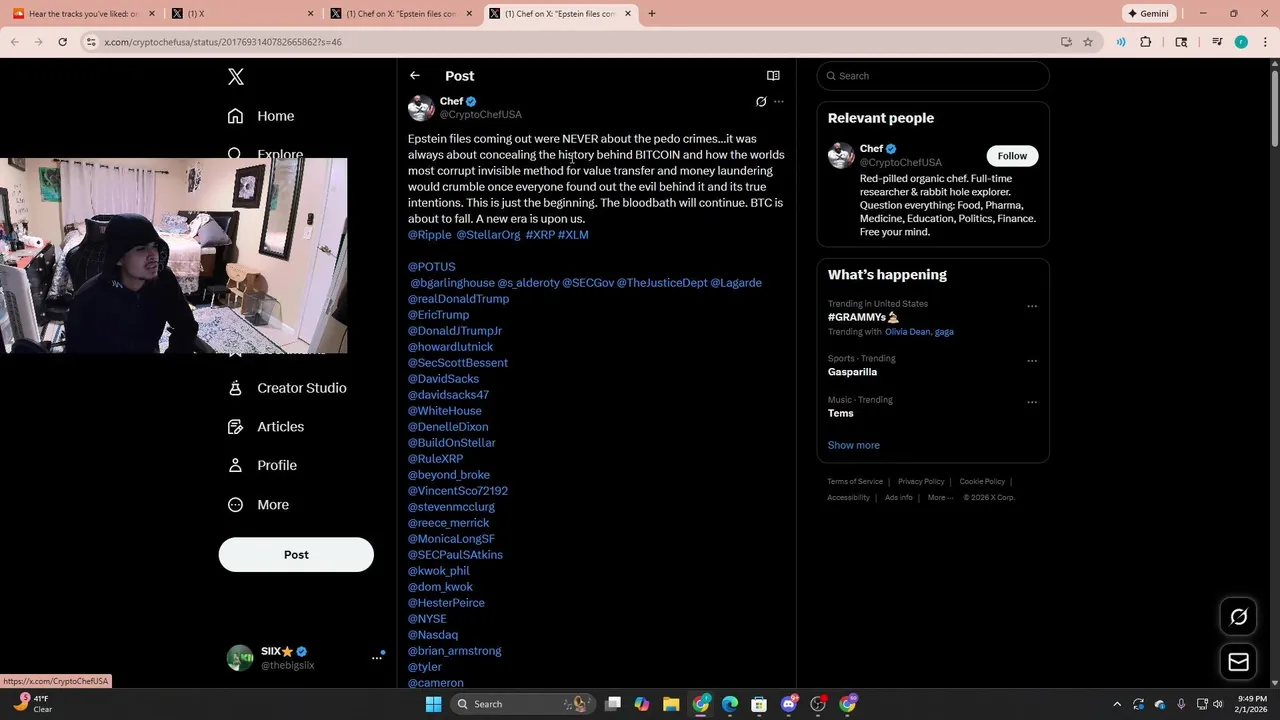The image size is (1280, 720).
Task: Go to Profile in the sidebar
Action: pyautogui.click(x=262, y=466)
